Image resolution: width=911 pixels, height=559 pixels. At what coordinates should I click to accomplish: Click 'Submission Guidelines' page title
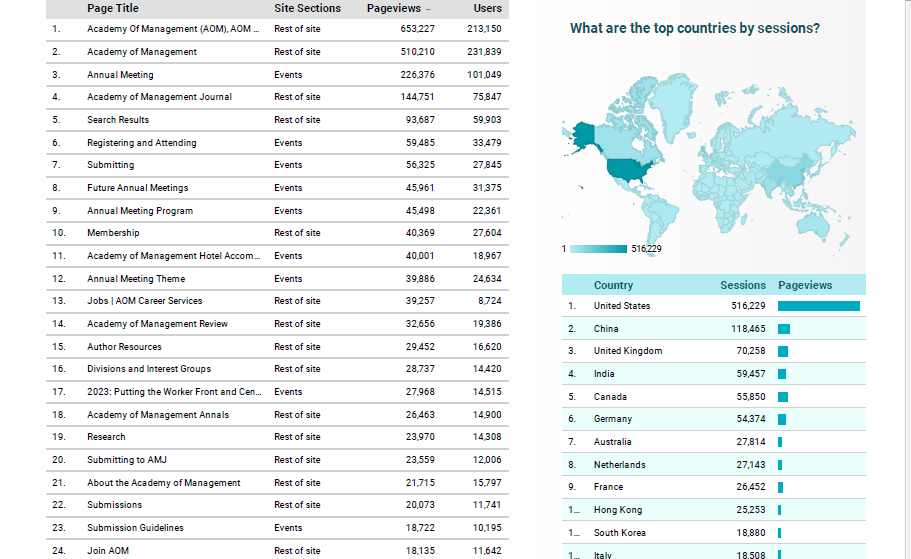[x=135, y=528]
